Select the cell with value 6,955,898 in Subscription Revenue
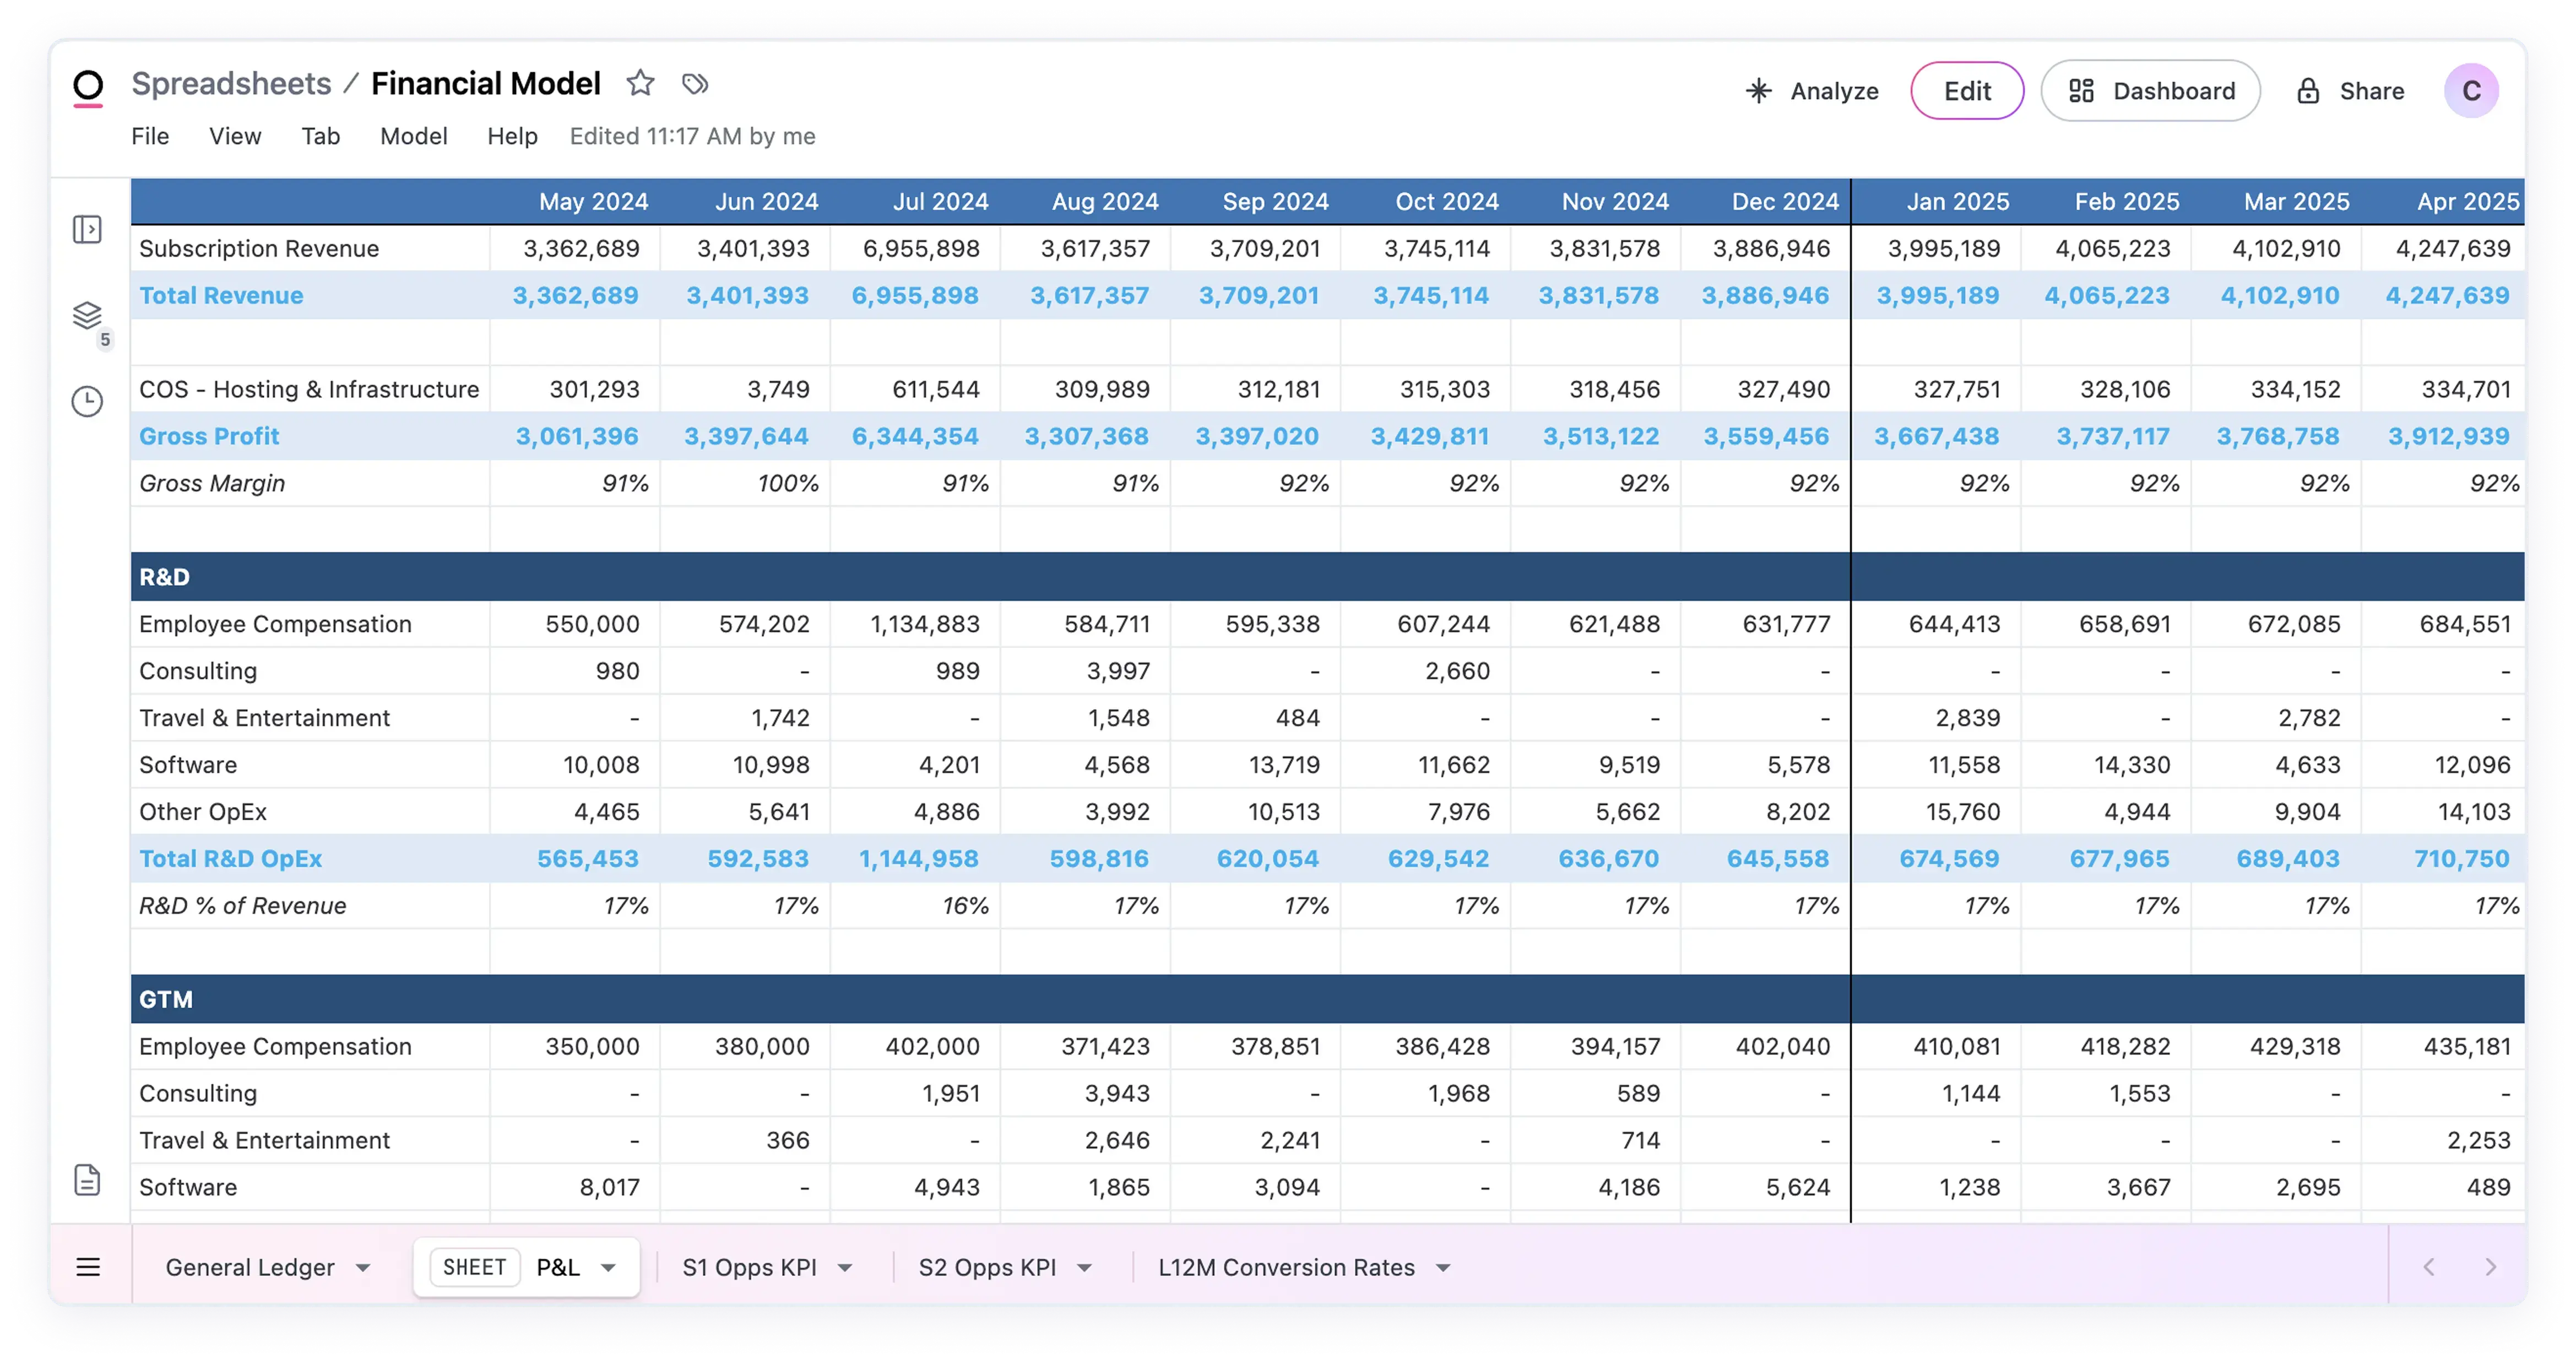 click(x=915, y=248)
